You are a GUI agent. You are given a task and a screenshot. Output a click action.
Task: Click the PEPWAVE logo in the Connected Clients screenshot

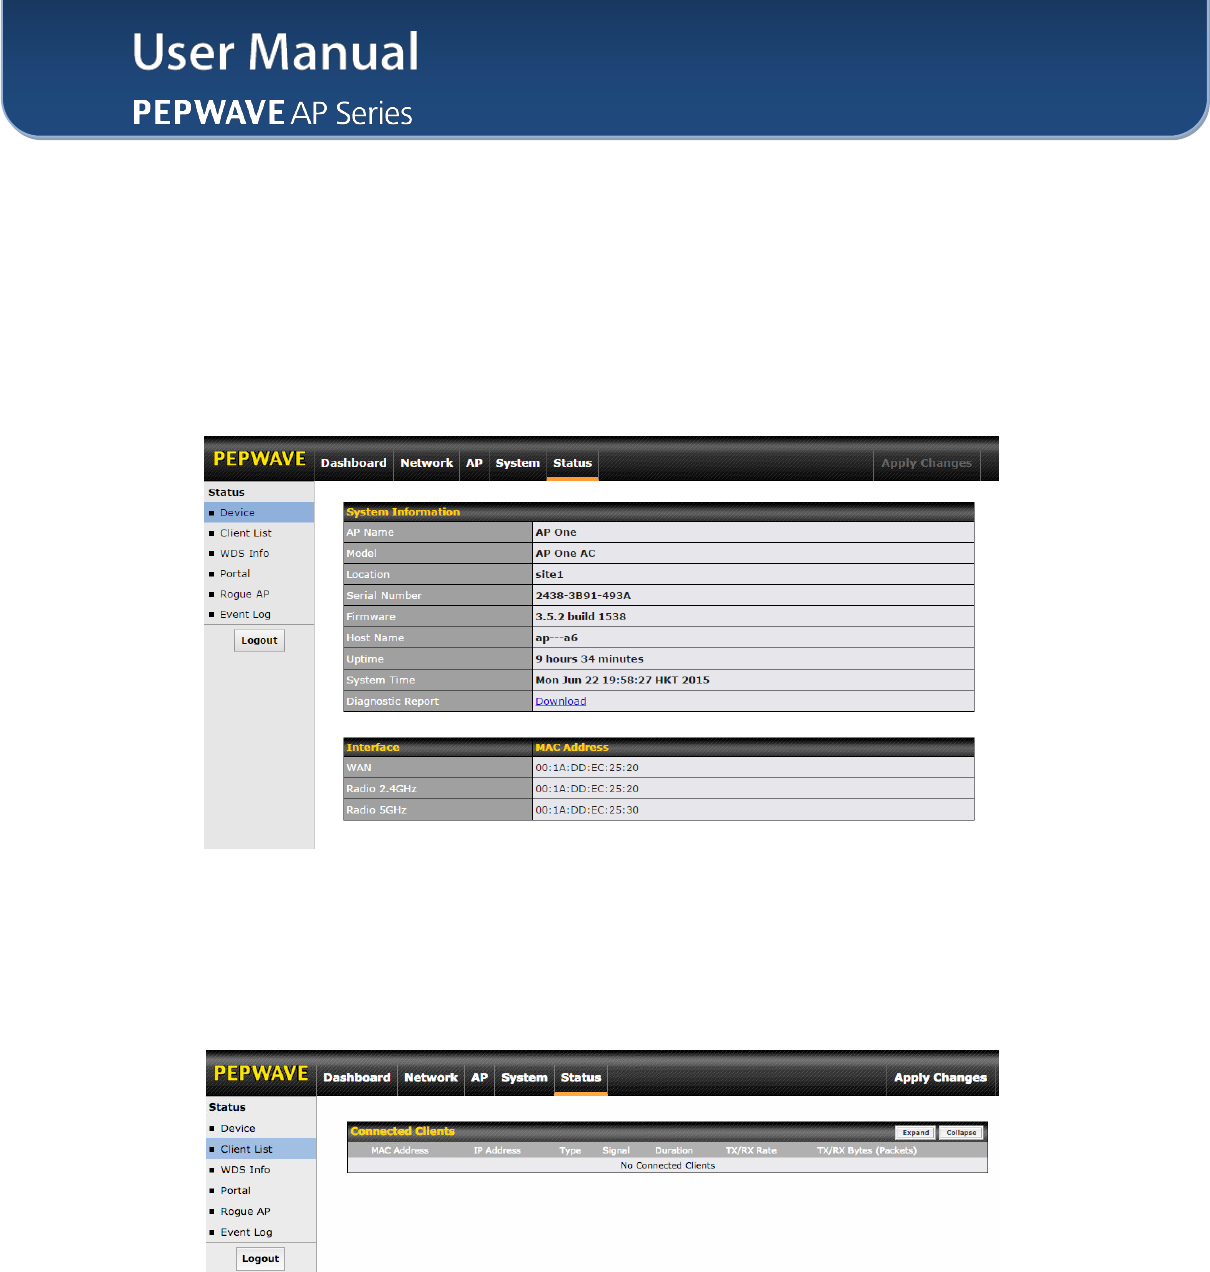(x=261, y=1073)
